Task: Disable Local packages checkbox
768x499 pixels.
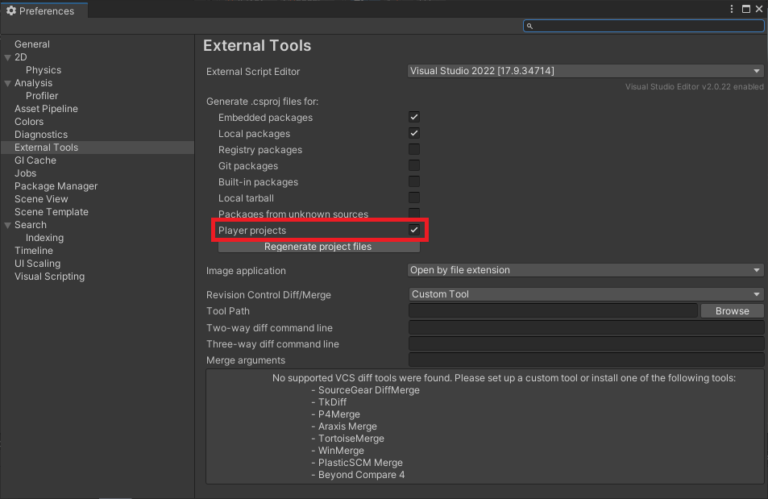Action: tap(414, 134)
